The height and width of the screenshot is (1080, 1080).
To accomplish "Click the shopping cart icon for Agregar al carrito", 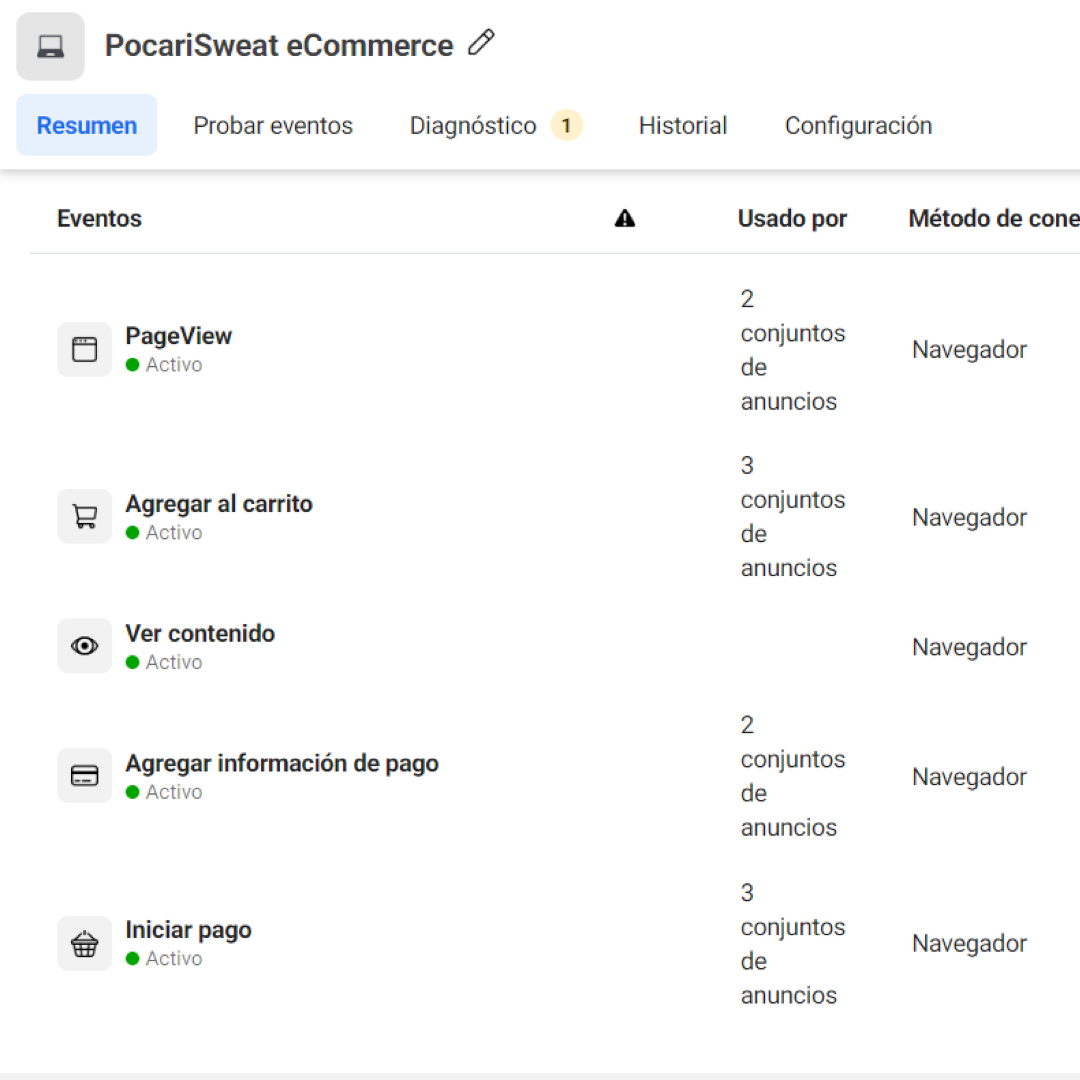I will pos(85,516).
